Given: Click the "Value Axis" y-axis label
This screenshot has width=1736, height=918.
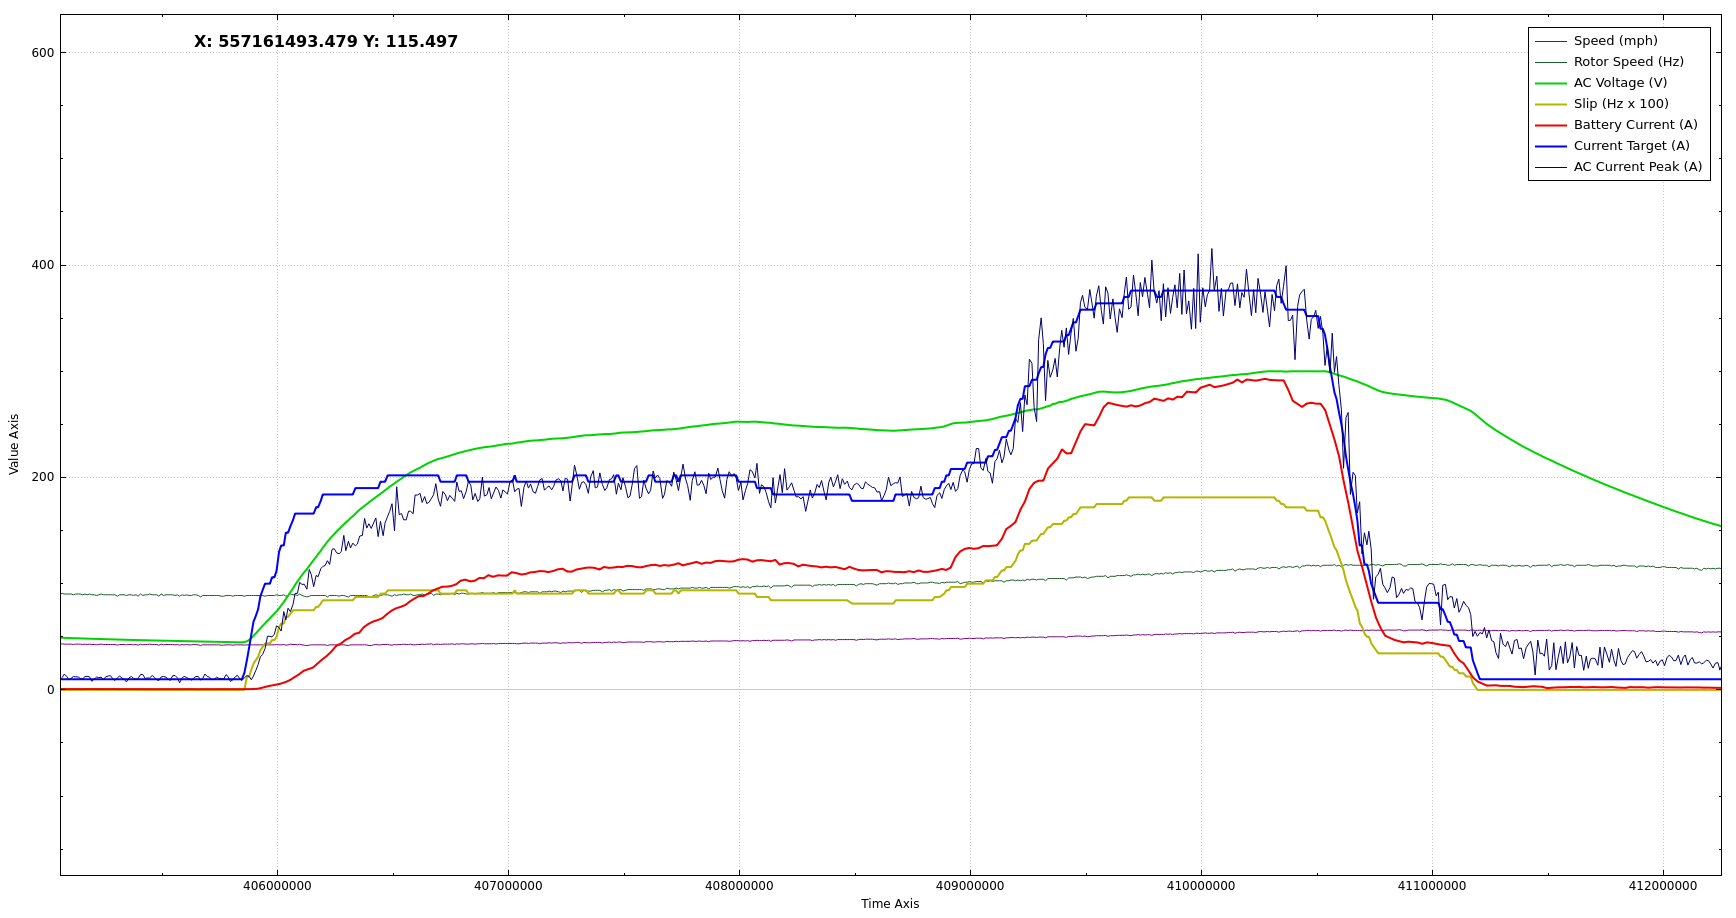Looking at the screenshot, I should point(14,444).
